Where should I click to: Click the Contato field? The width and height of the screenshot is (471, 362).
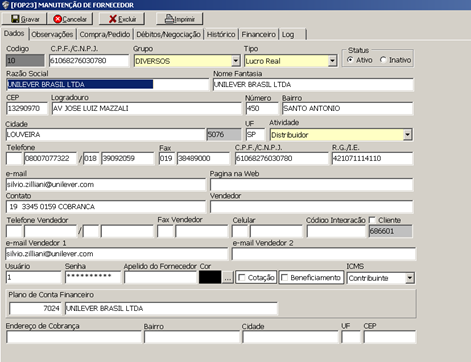[x=105, y=207]
